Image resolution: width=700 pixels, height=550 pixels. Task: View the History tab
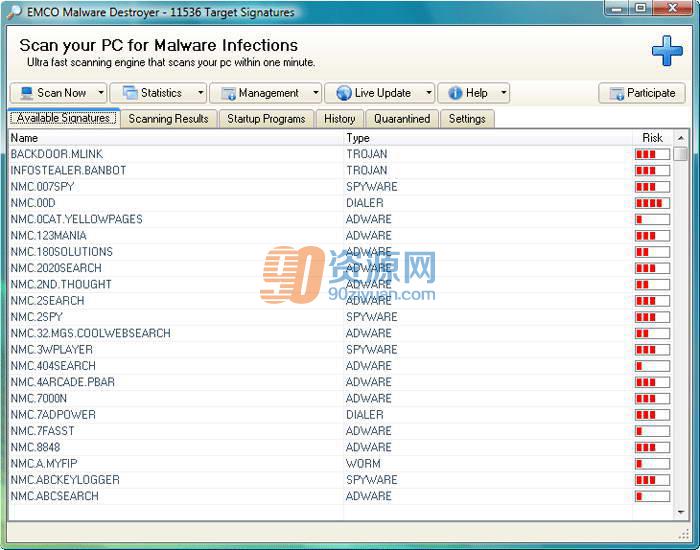(x=339, y=119)
